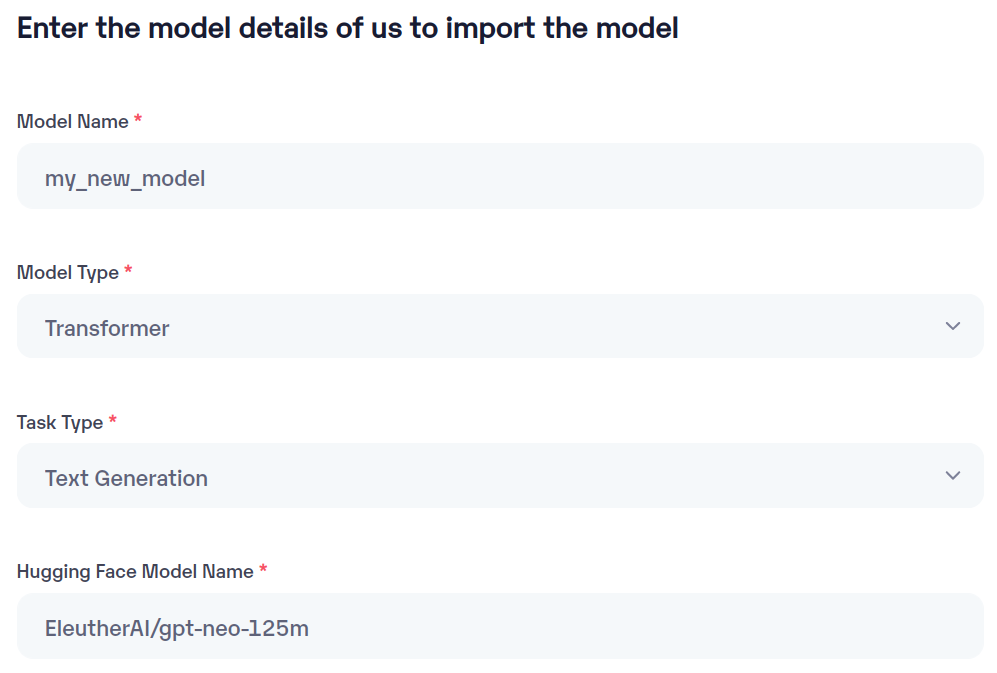Open the Task Type dropdown
This screenshot has height=673, width=997.
tap(500, 476)
